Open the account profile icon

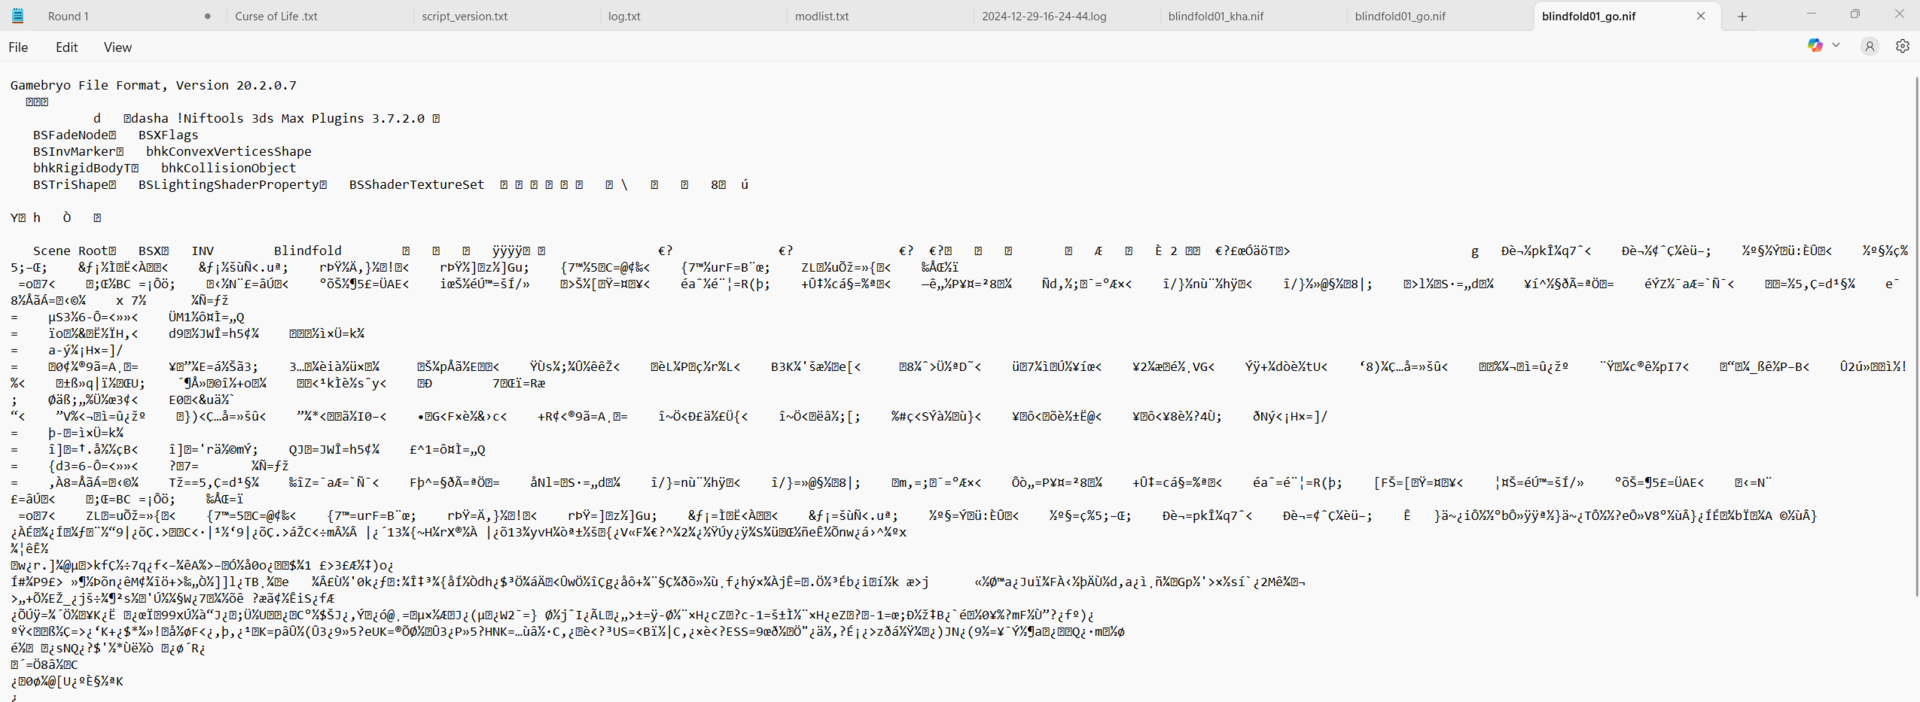point(1869,46)
